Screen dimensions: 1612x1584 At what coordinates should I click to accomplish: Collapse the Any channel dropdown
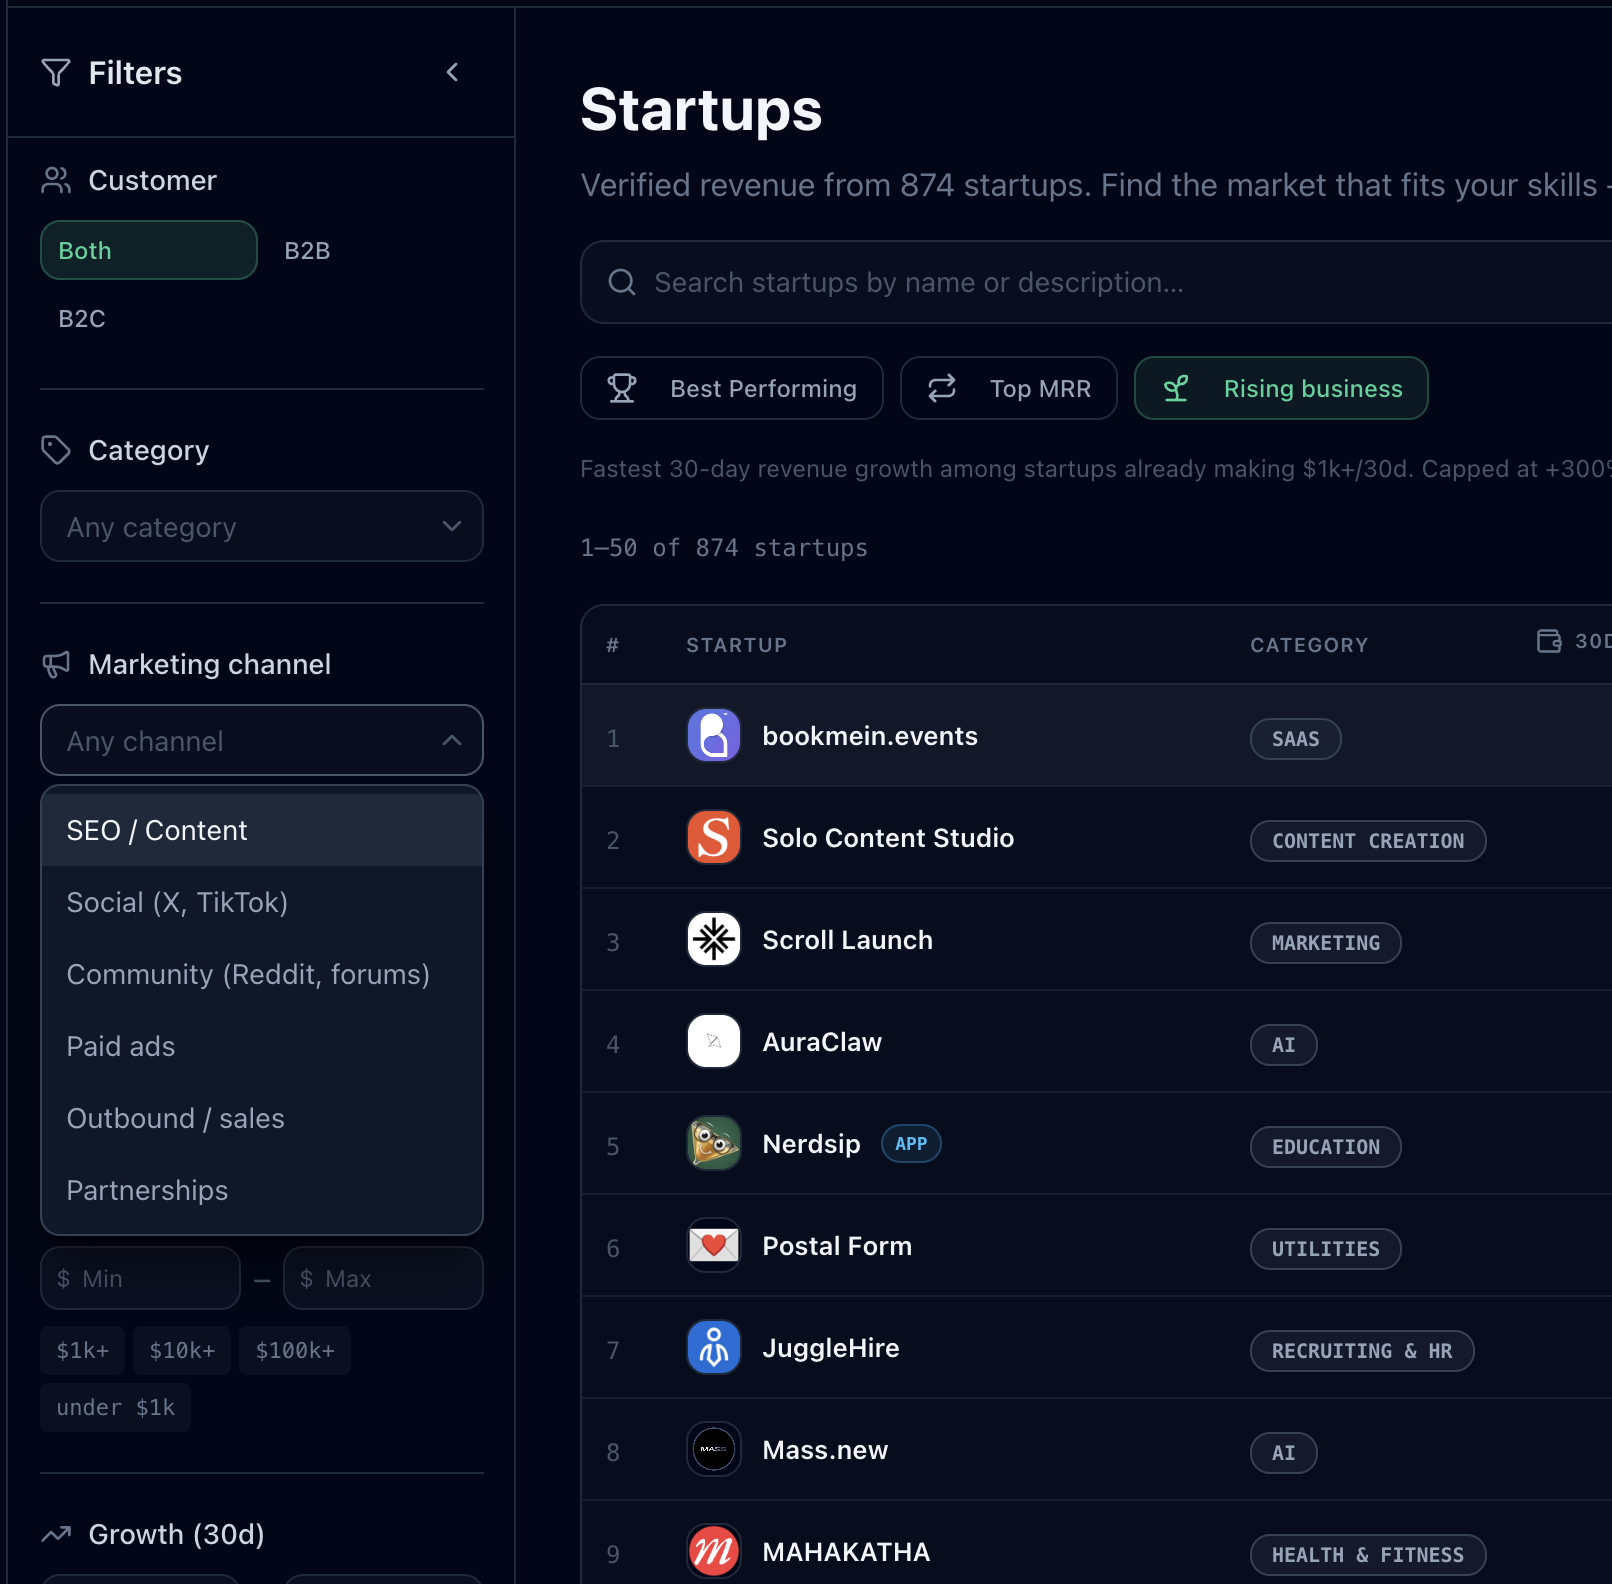[262, 740]
